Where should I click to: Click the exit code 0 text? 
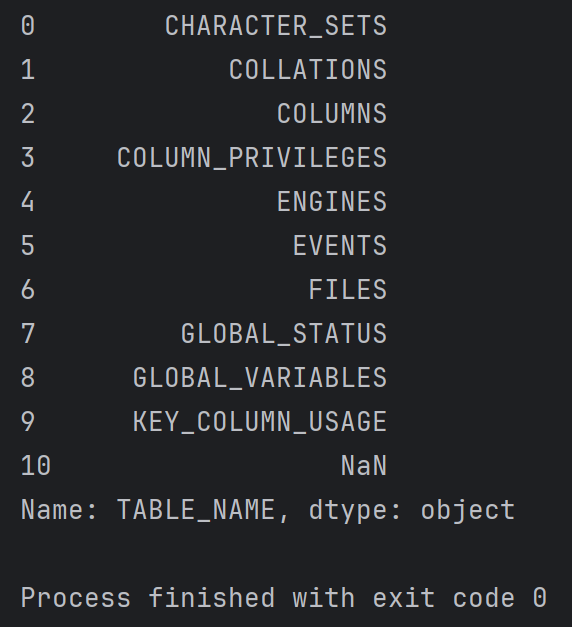coord(460,598)
